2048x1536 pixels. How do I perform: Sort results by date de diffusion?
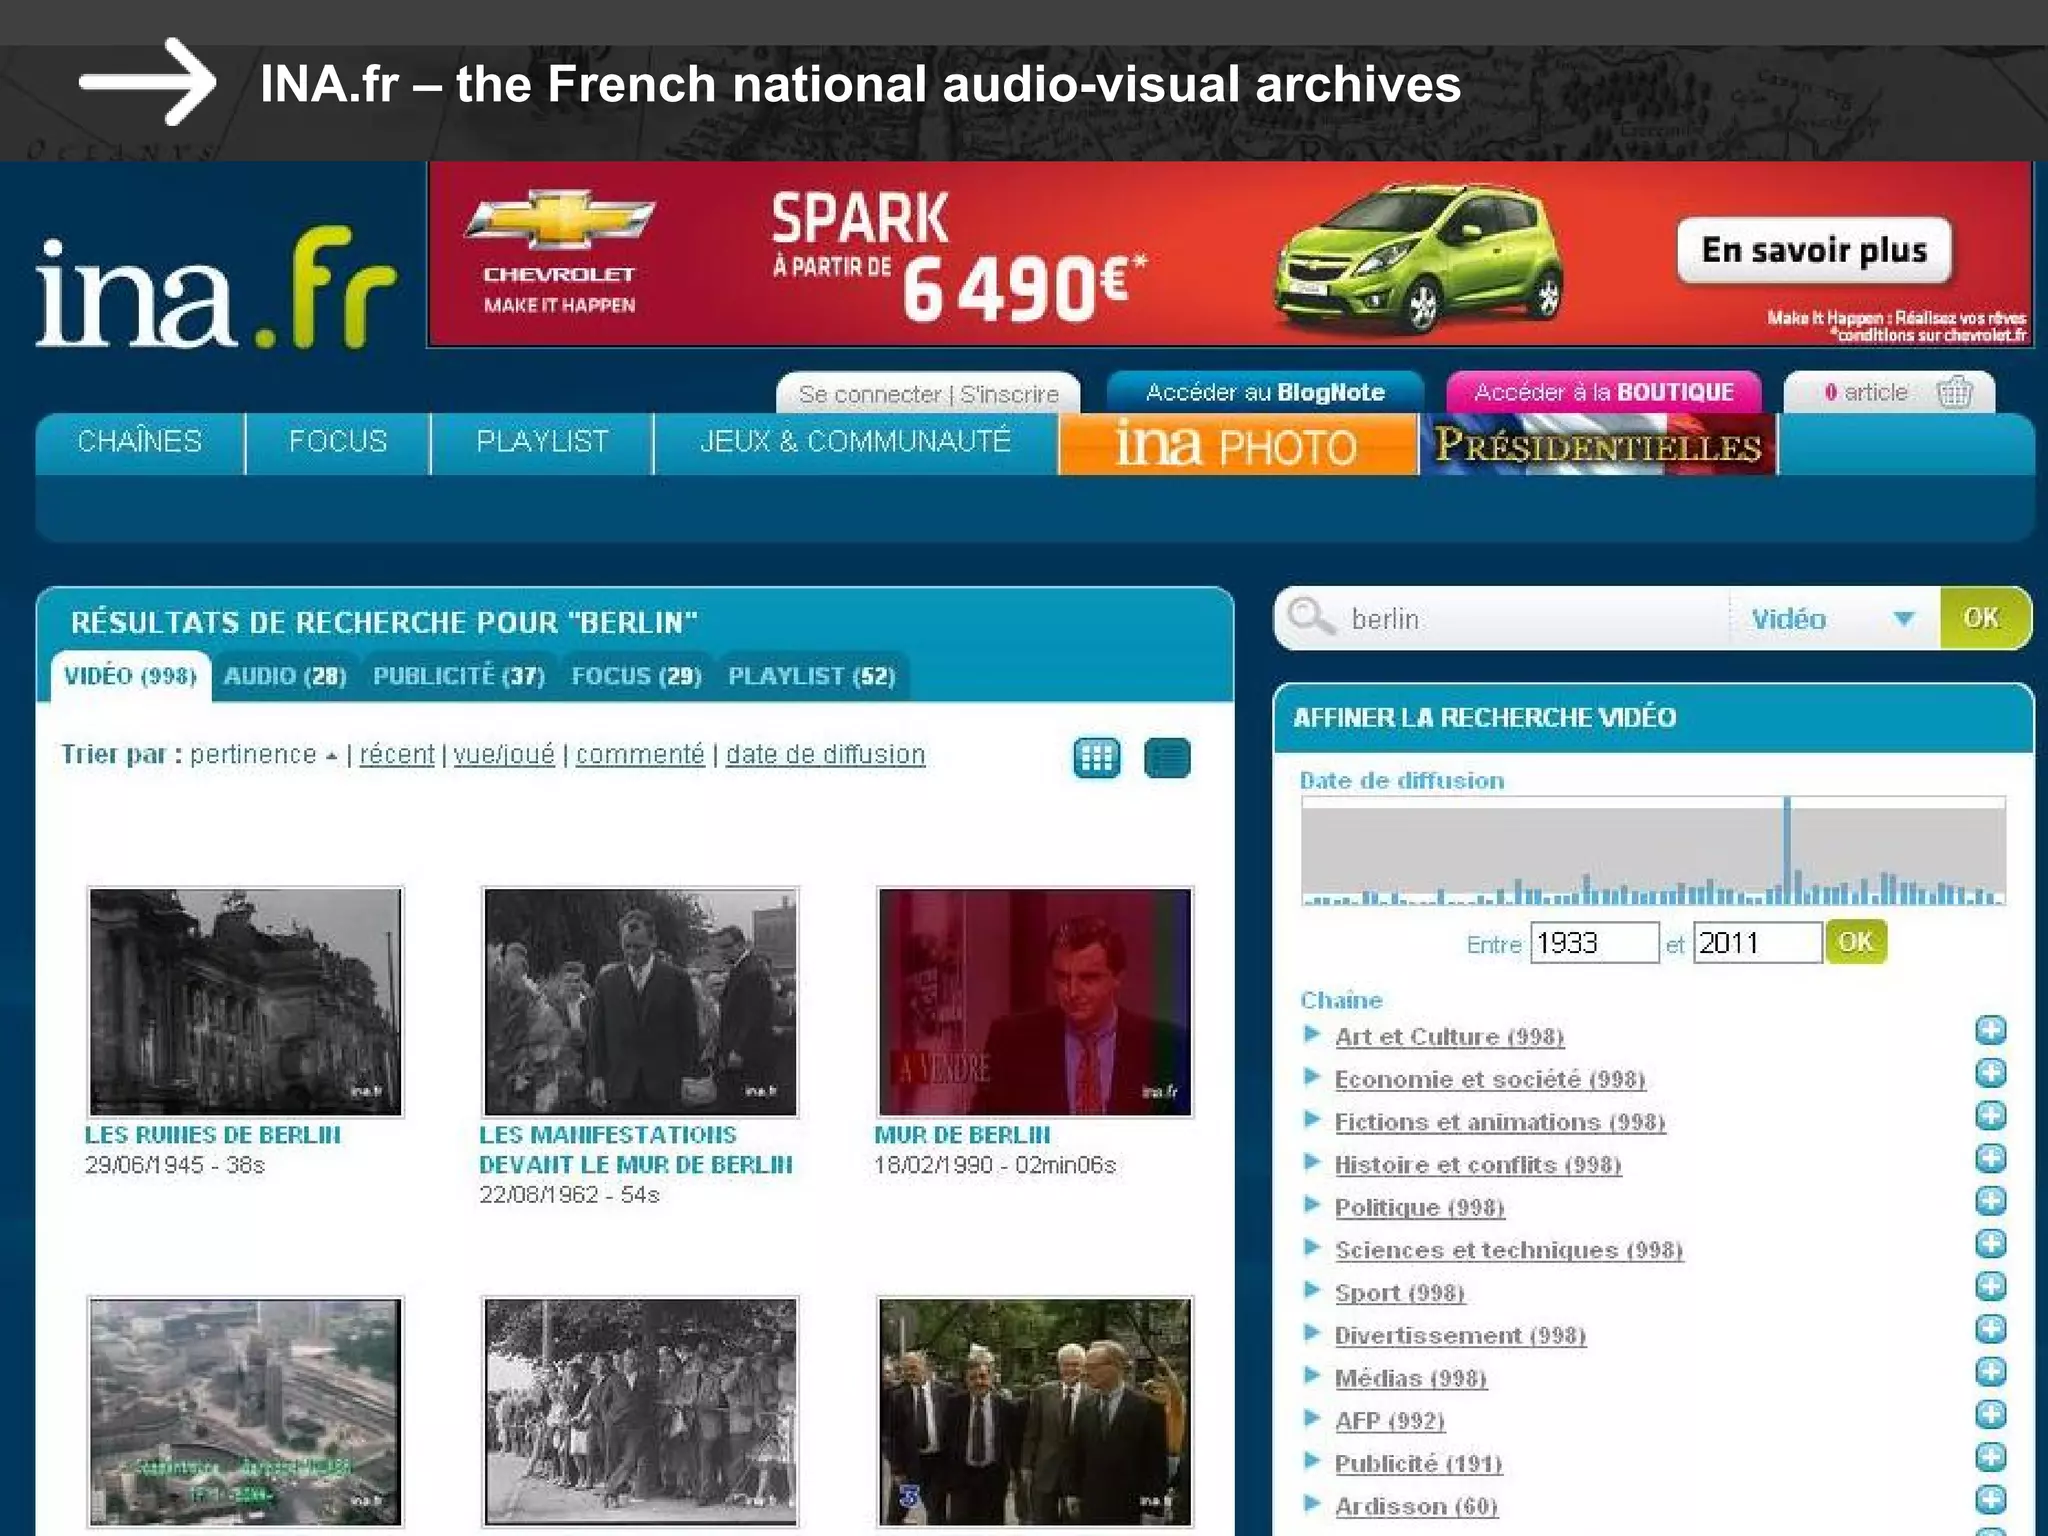[x=825, y=754]
